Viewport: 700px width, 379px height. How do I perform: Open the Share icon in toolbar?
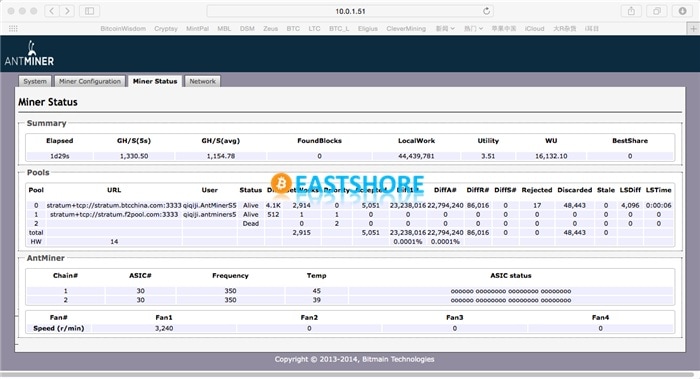(x=631, y=11)
